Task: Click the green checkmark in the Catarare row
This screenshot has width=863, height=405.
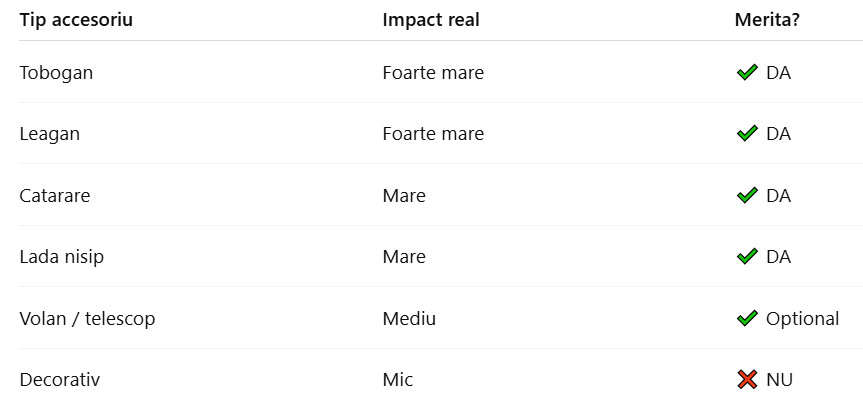Action: point(746,196)
